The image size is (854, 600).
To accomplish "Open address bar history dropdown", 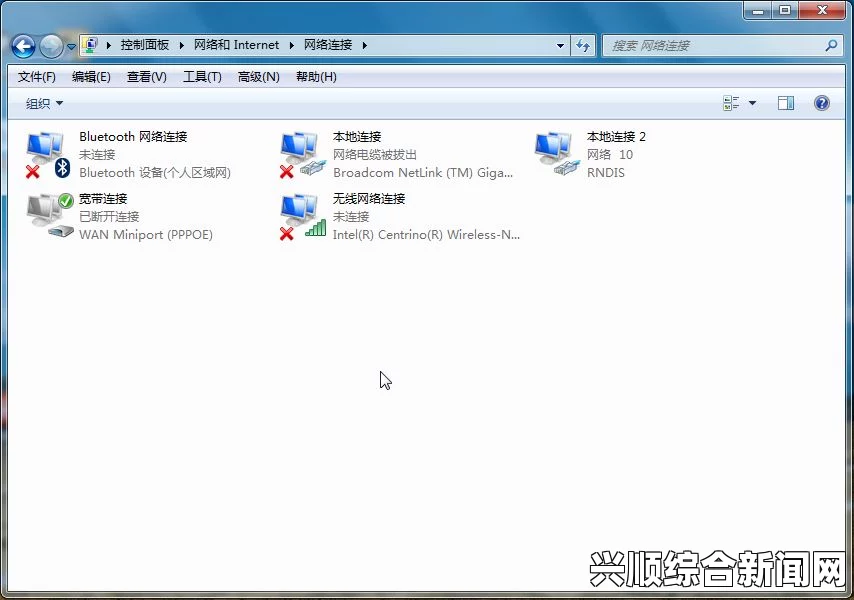I will [560, 46].
